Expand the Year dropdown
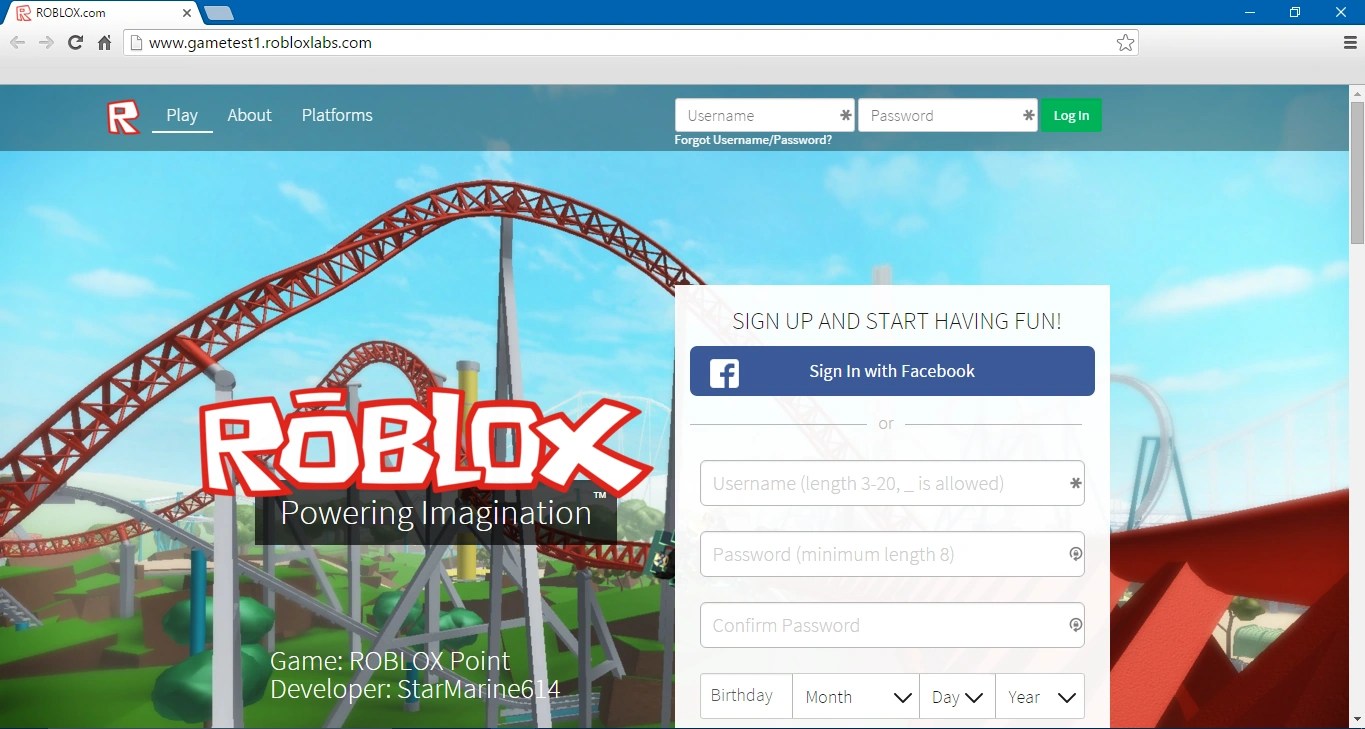The width and height of the screenshot is (1365, 729). click(1040, 696)
